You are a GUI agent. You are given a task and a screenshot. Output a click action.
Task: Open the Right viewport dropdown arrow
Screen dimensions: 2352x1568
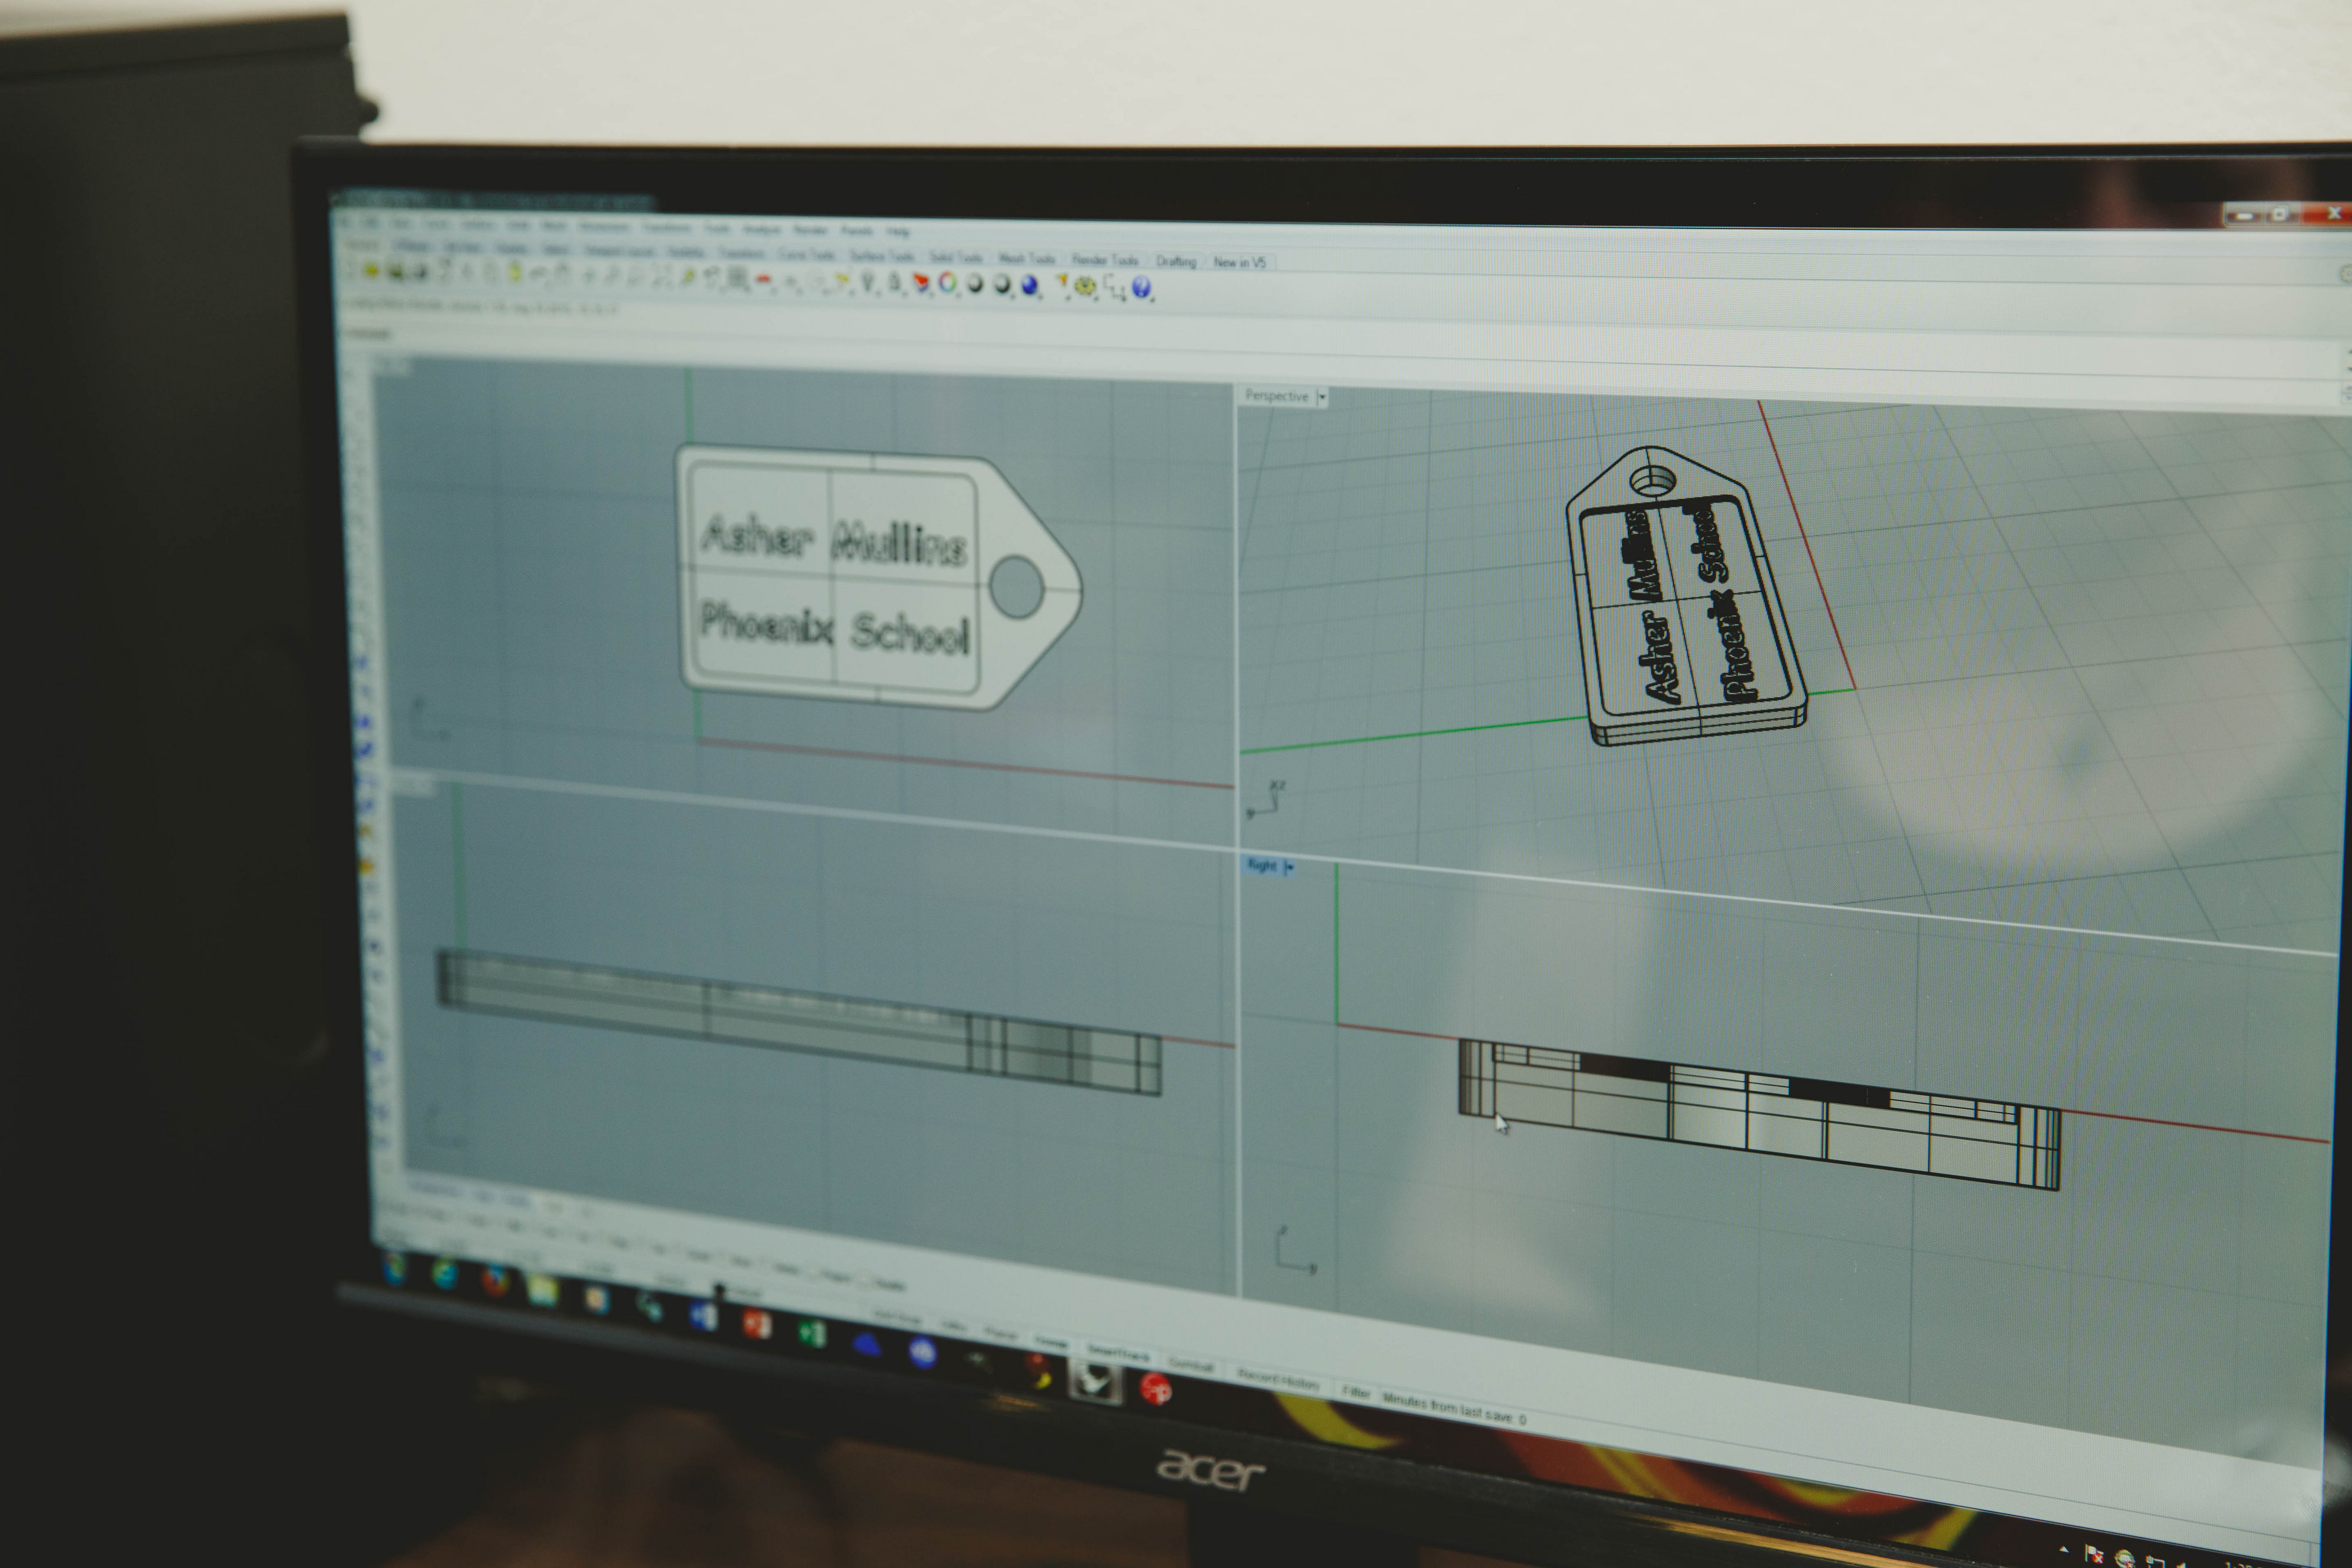[x=1289, y=867]
